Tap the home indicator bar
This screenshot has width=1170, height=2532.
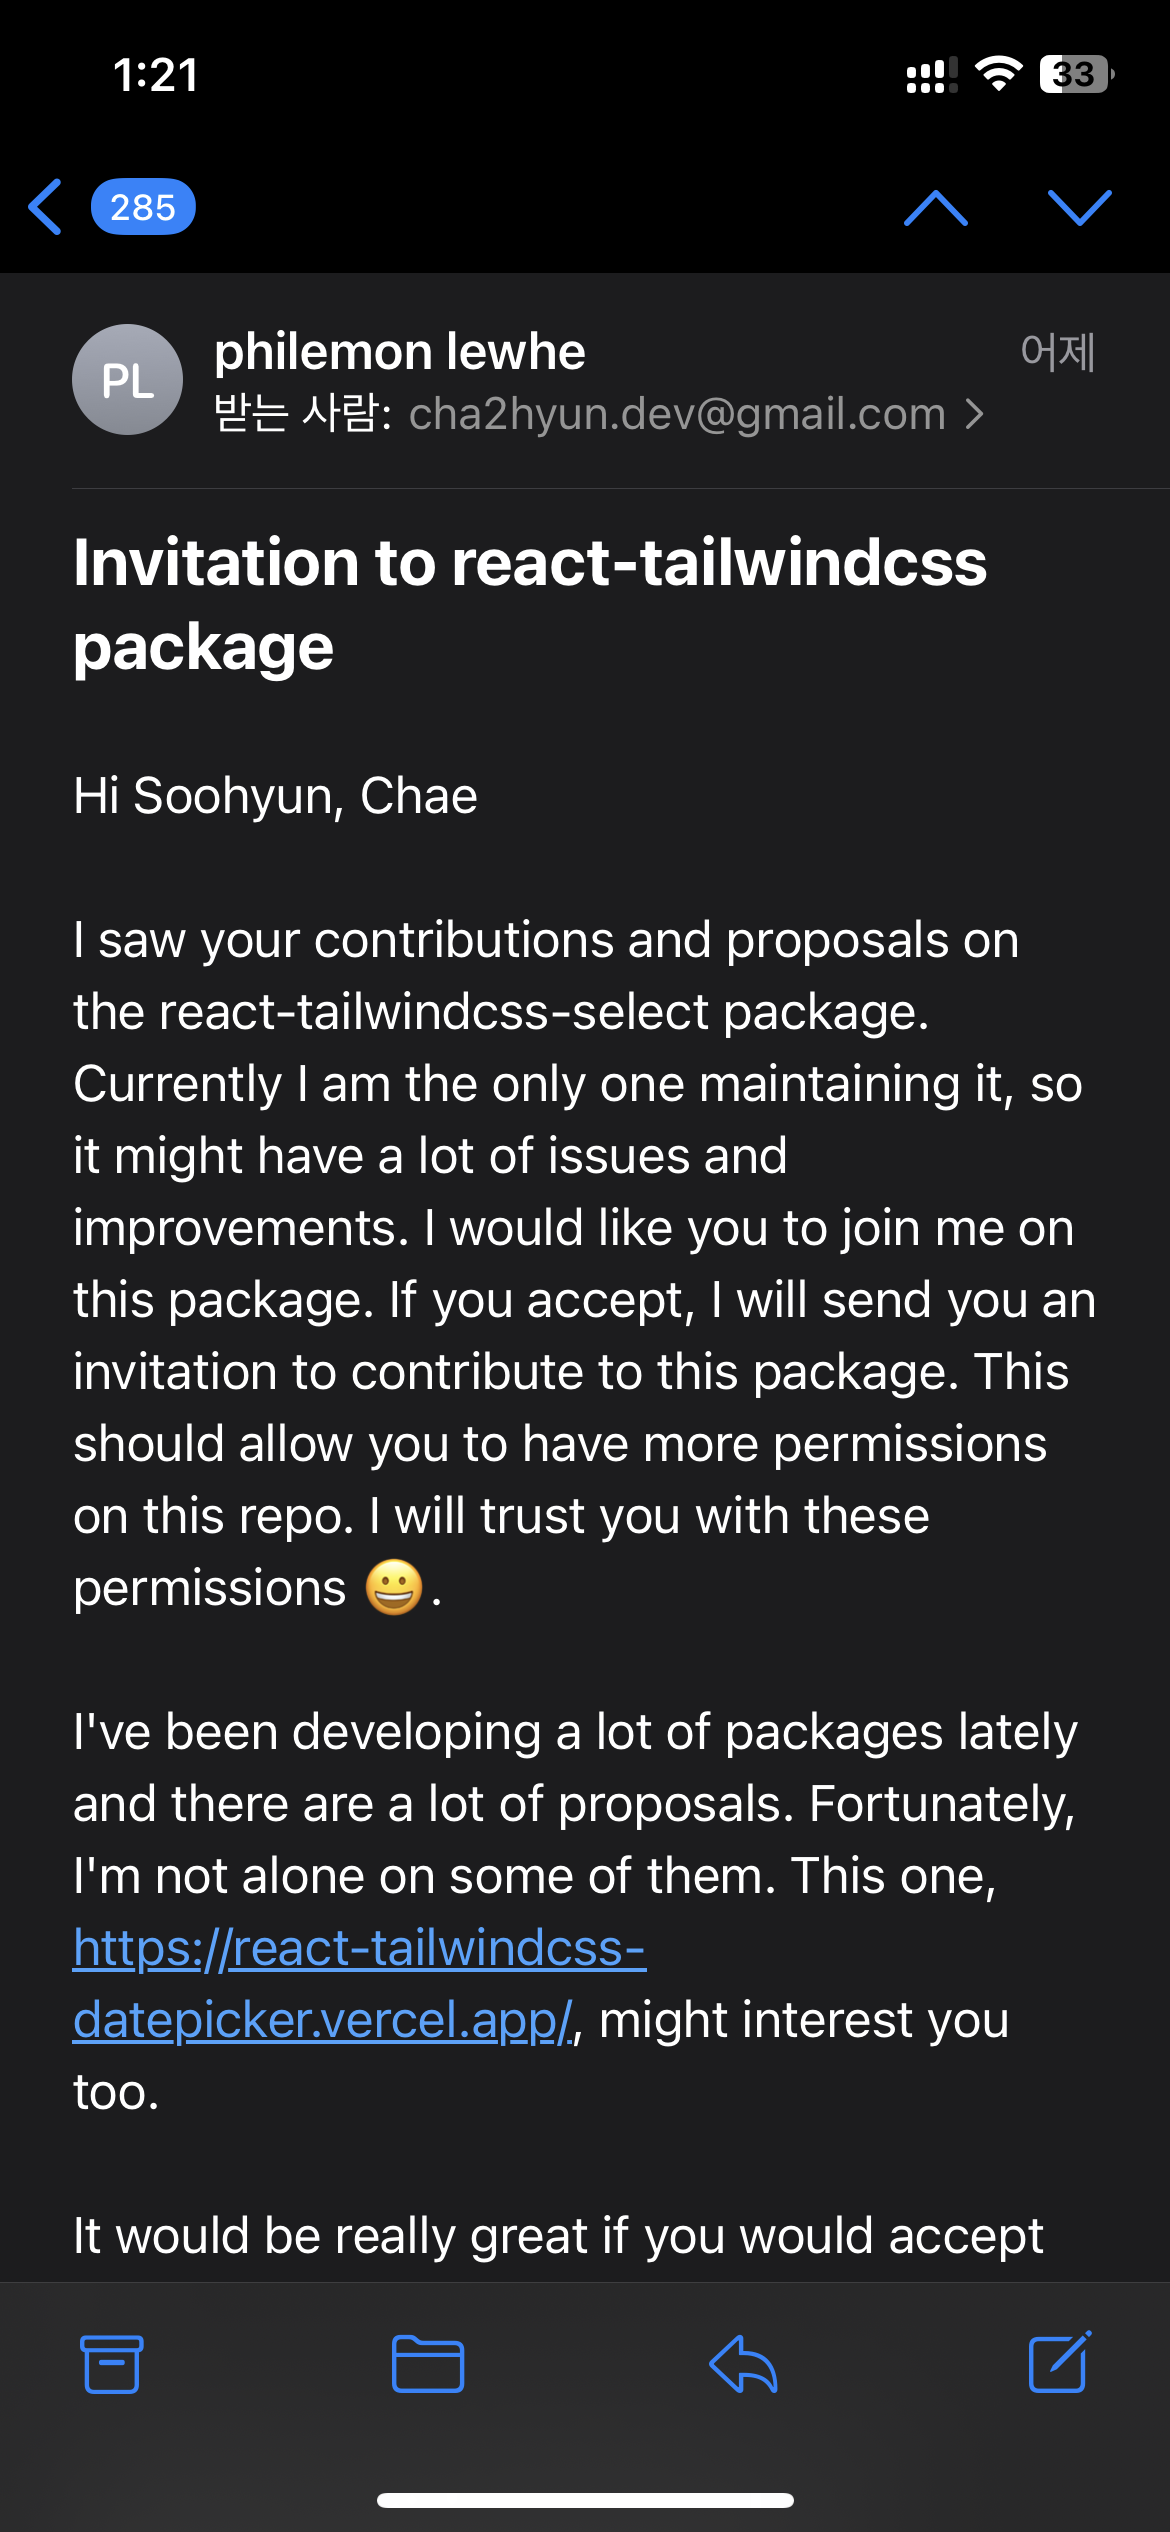coord(585,2500)
